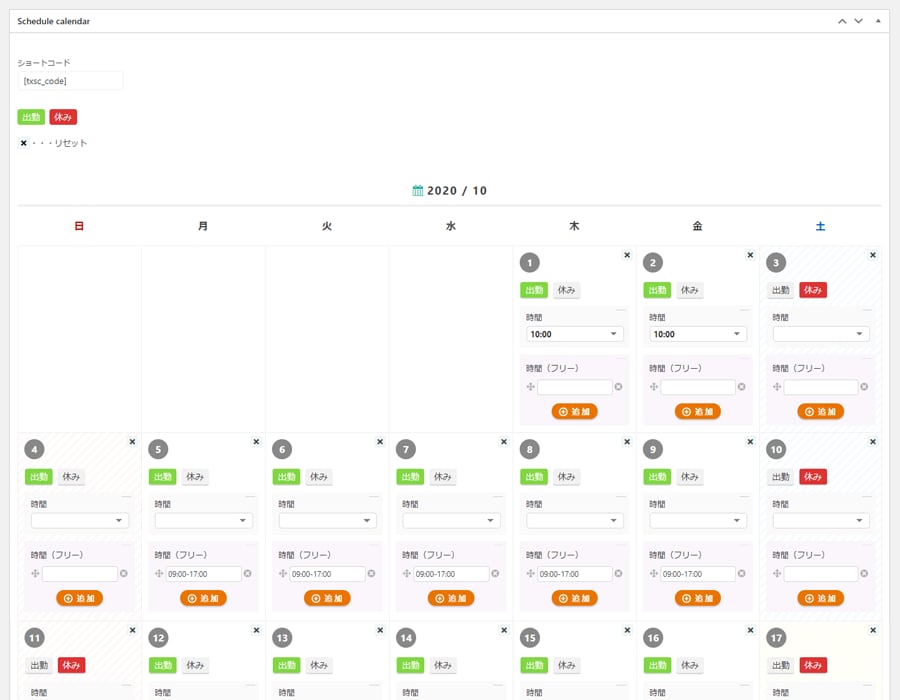Set day 1 to 休み
Image resolution: width=900 pixels, height=700 pixels.
(x=566, y=290)
